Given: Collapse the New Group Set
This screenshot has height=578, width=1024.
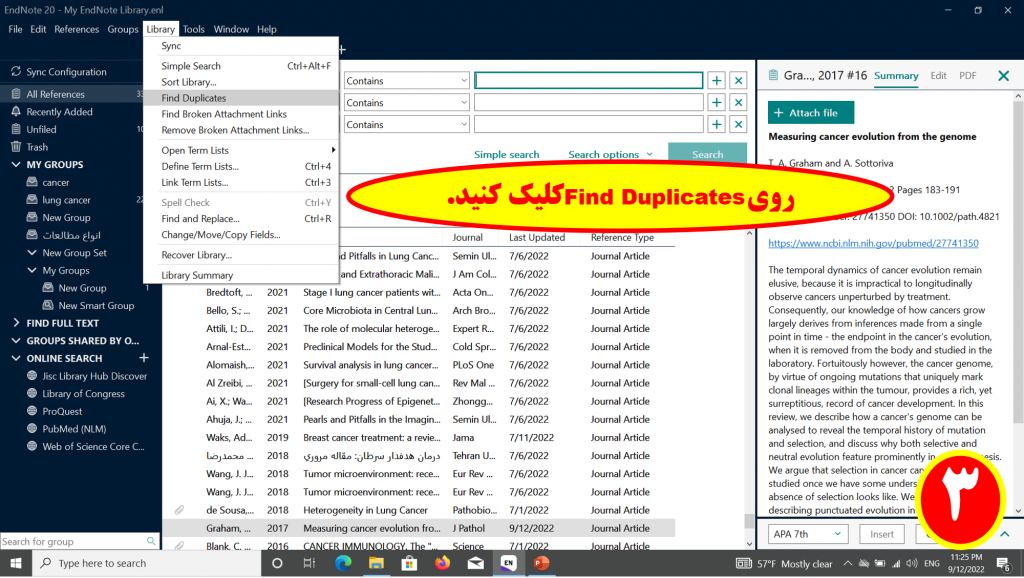Looking at the screenshot, I should click(x=31, y=253).
